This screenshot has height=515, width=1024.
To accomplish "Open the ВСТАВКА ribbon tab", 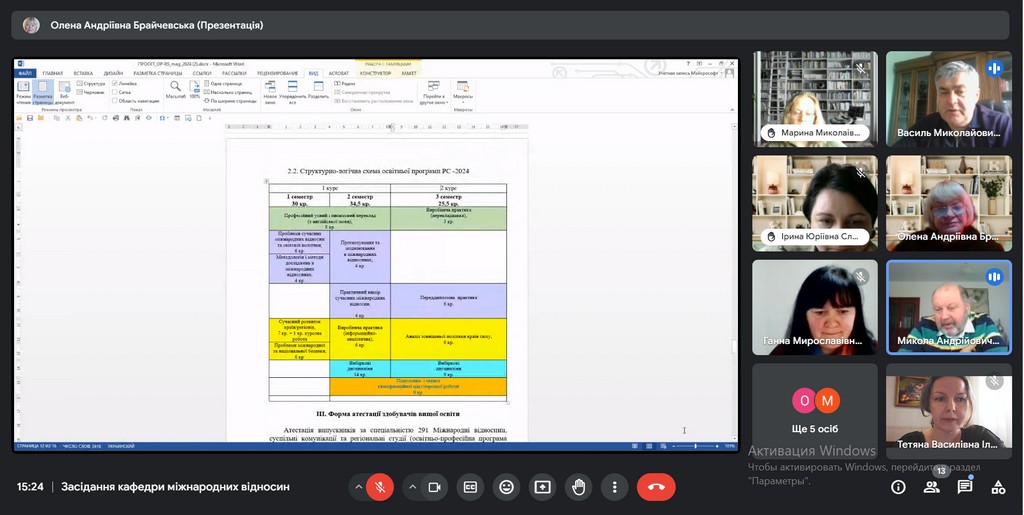I will pos(83,73).
